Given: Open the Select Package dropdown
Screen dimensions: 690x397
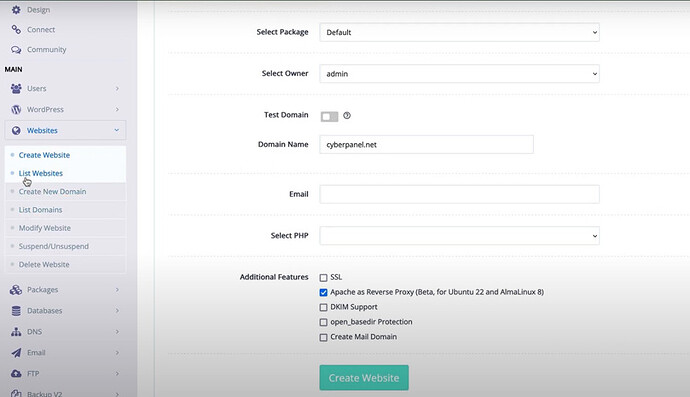Looking at the screenshot, I should (x=459, y=32).
